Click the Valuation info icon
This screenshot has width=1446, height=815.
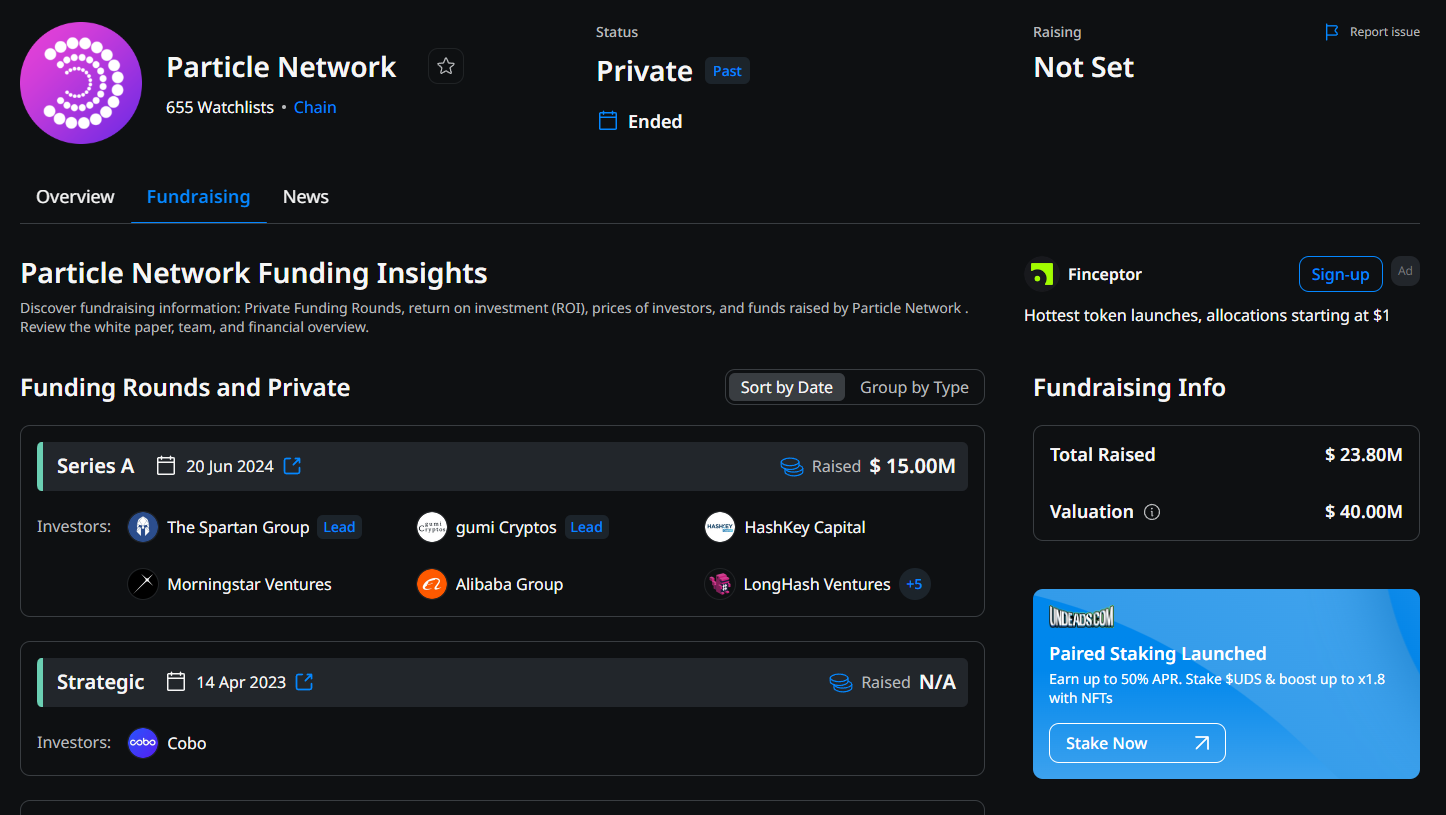[x=1152, y=512]
